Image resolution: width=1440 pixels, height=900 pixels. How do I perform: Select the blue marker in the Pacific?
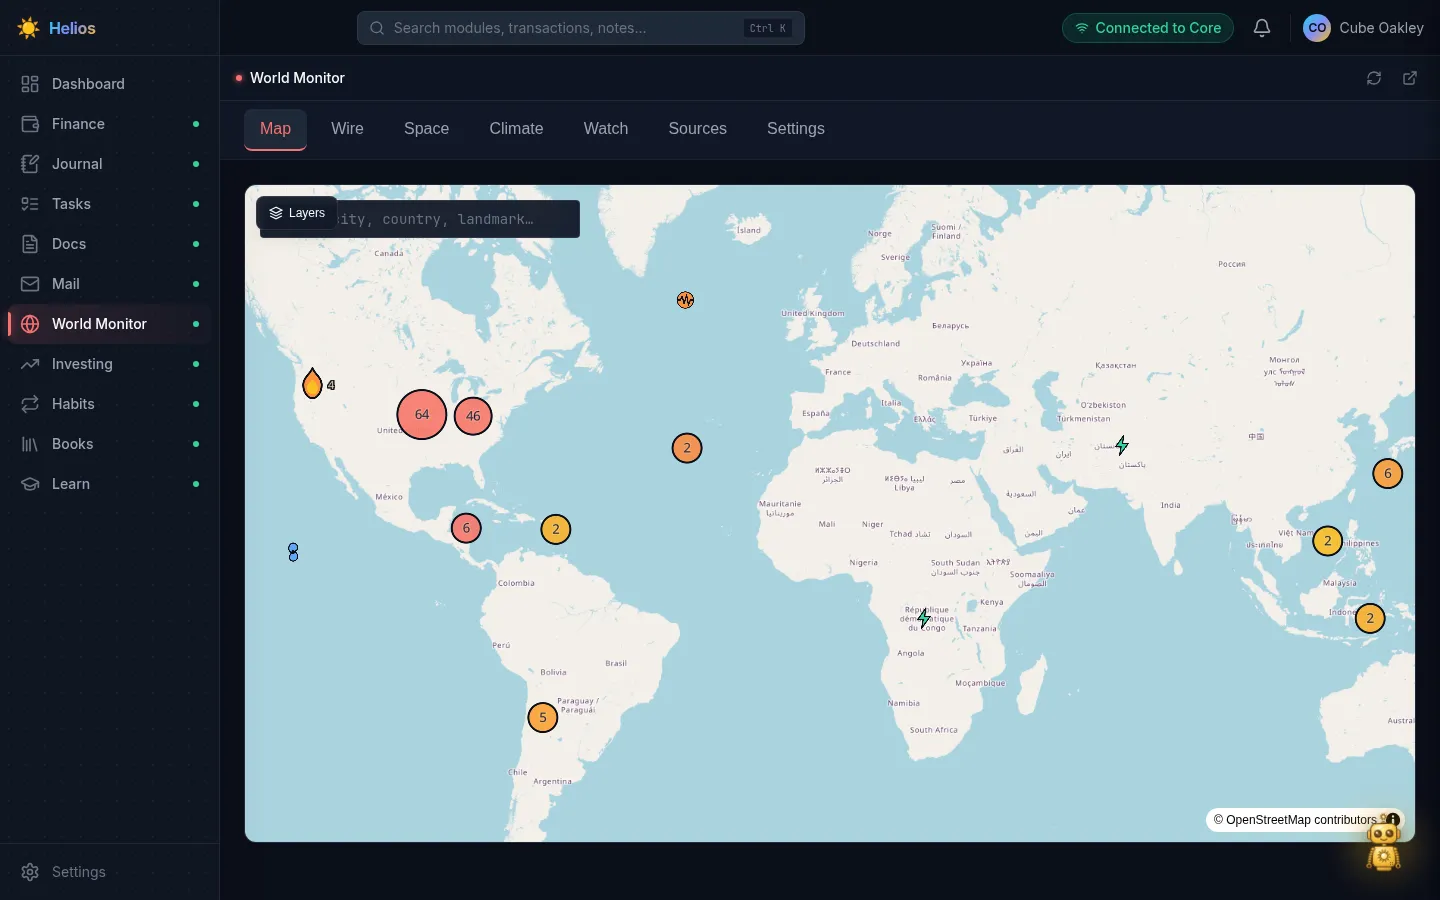point(293,552)
